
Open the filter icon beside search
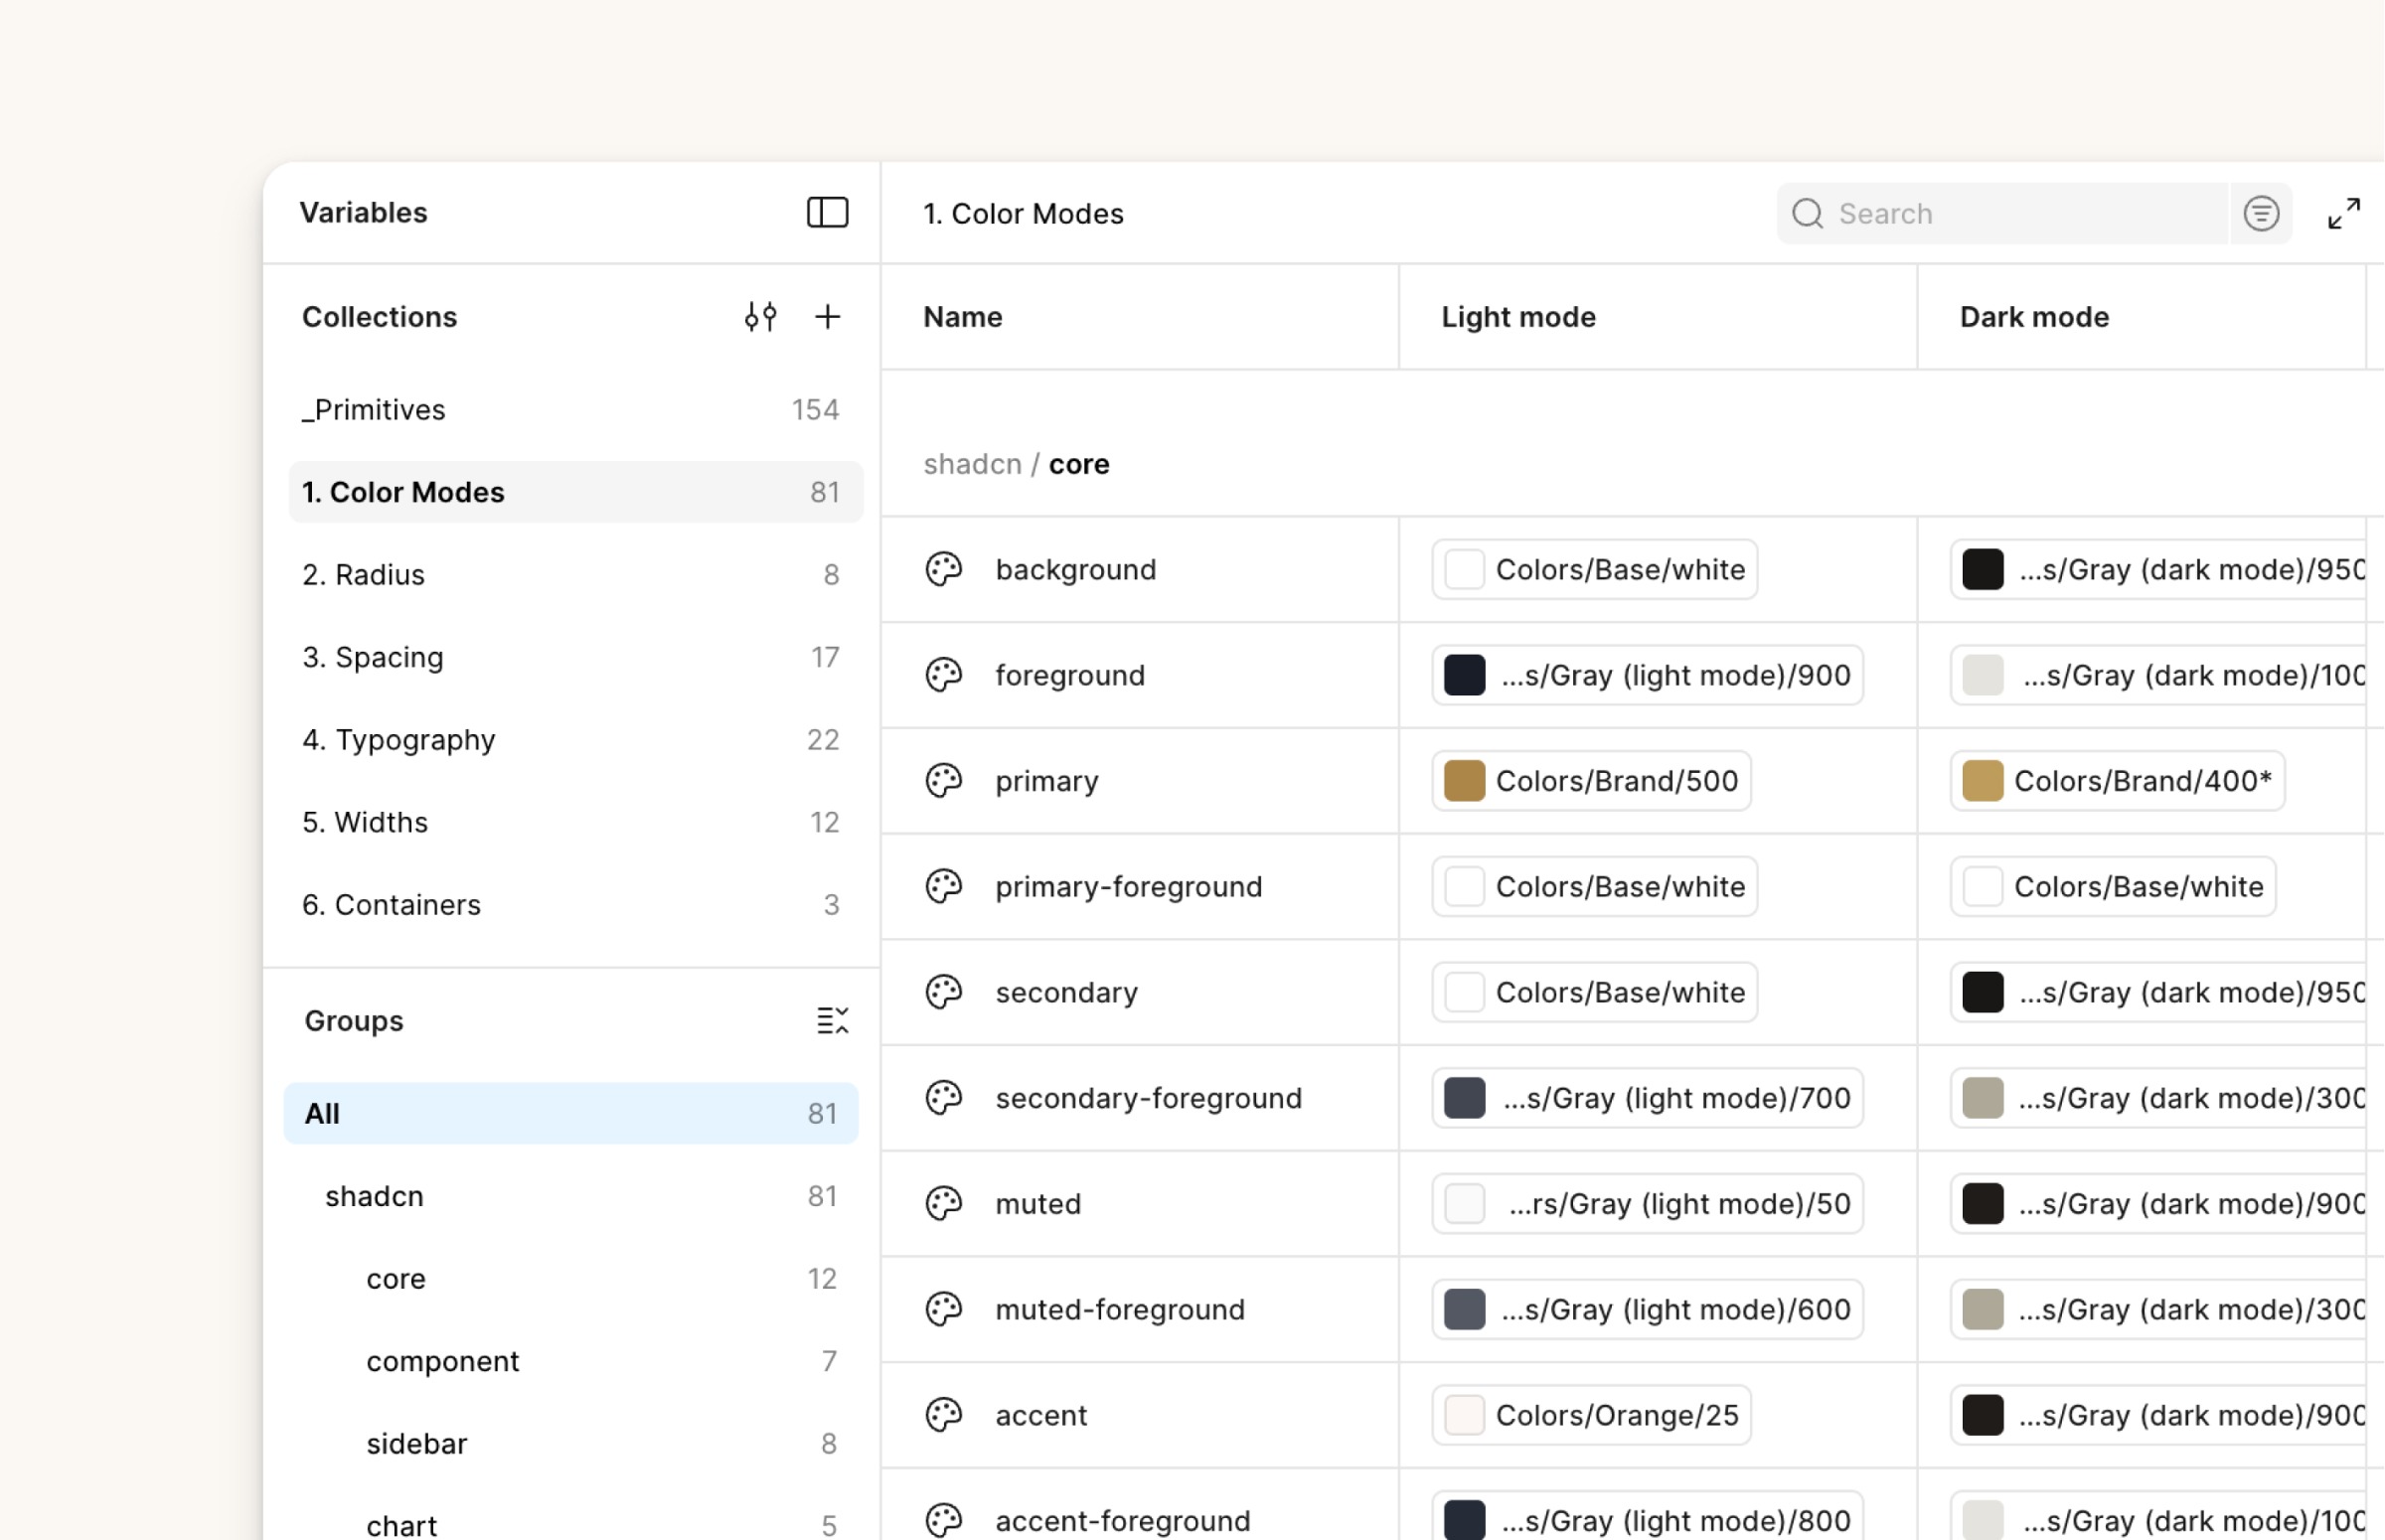pyautogui.click(x=2262, y=213)
